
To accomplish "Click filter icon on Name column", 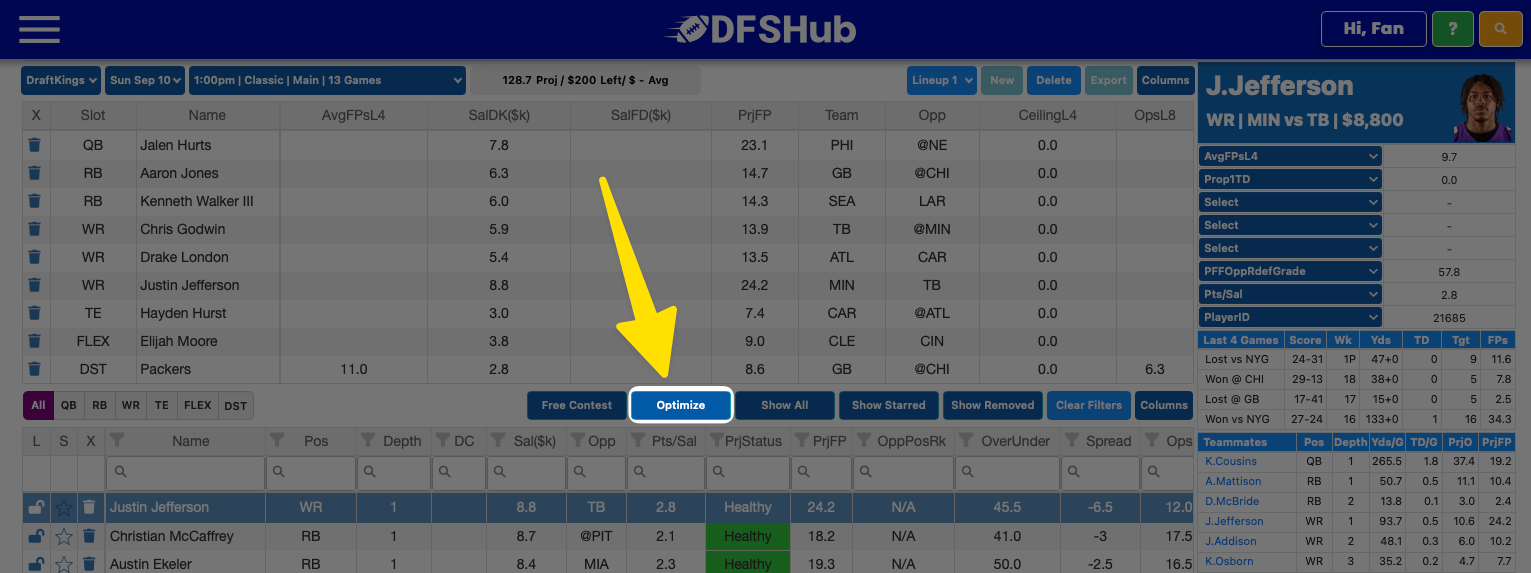I will click(x=117, y=441).
